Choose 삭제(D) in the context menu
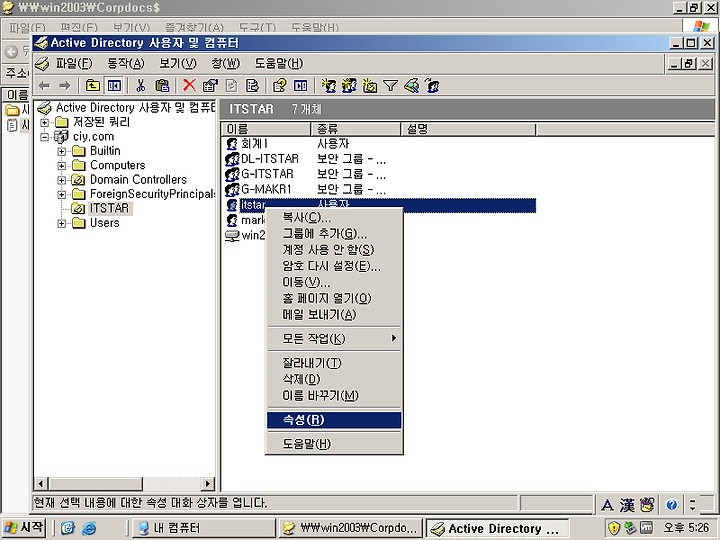Viewport: 720px width, 540px height. 334,379
